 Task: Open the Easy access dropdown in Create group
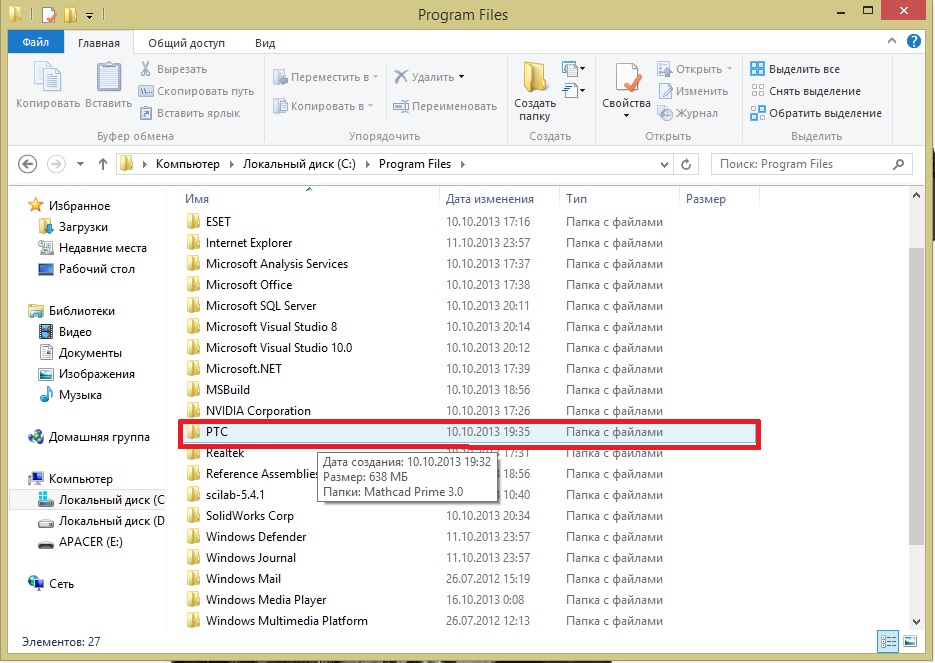pyautogui.click(x=573, y=91)
